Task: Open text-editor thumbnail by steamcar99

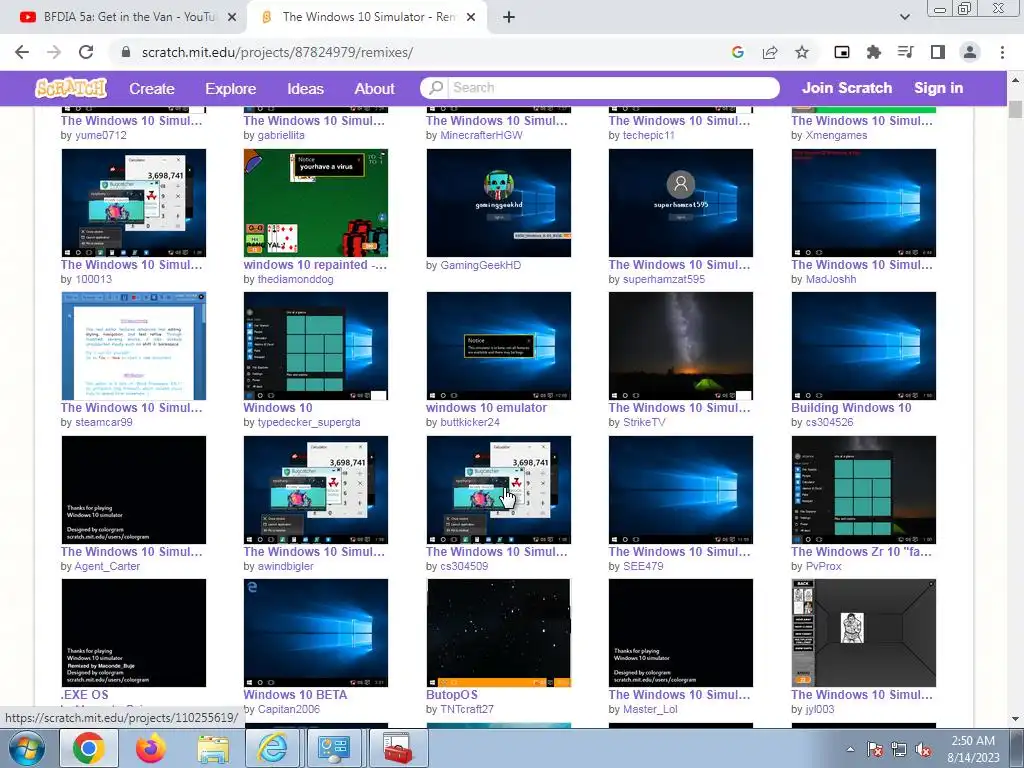Action: (133, 345)
